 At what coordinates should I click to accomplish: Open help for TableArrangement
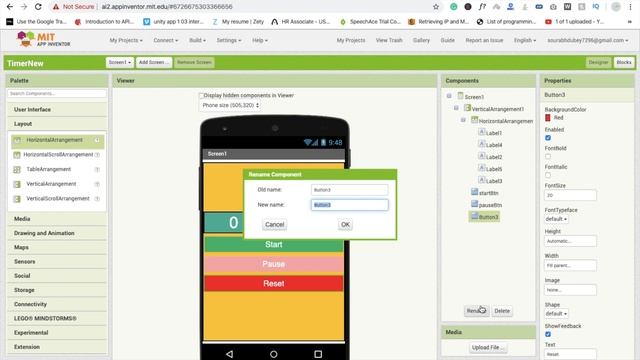(x=97, y=169)
